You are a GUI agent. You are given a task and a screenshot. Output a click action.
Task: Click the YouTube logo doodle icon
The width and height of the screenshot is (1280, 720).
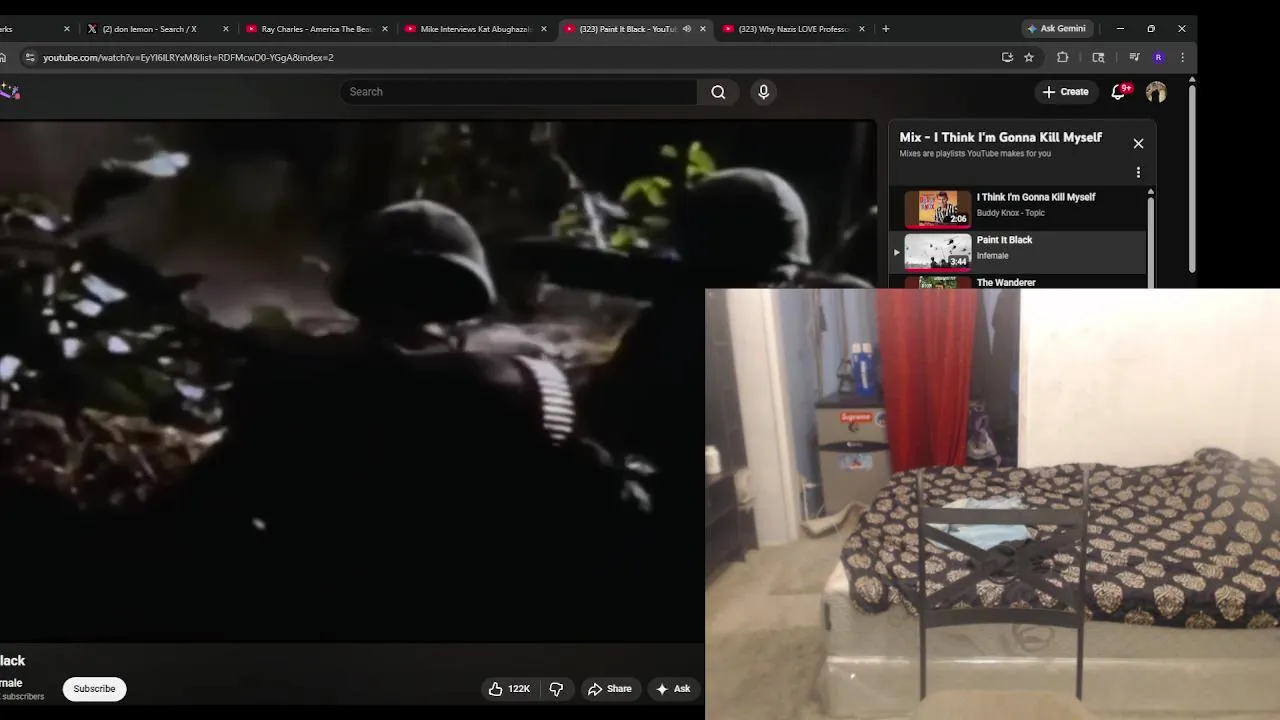10,92
